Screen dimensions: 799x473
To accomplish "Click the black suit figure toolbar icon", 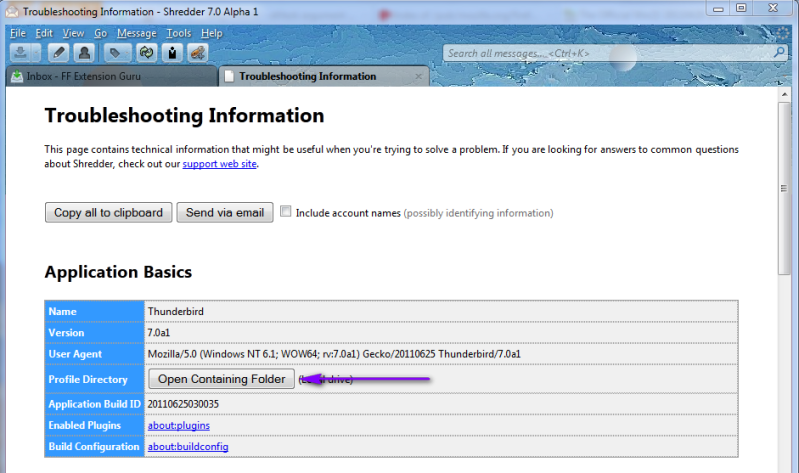I will (x=173, y=52).
